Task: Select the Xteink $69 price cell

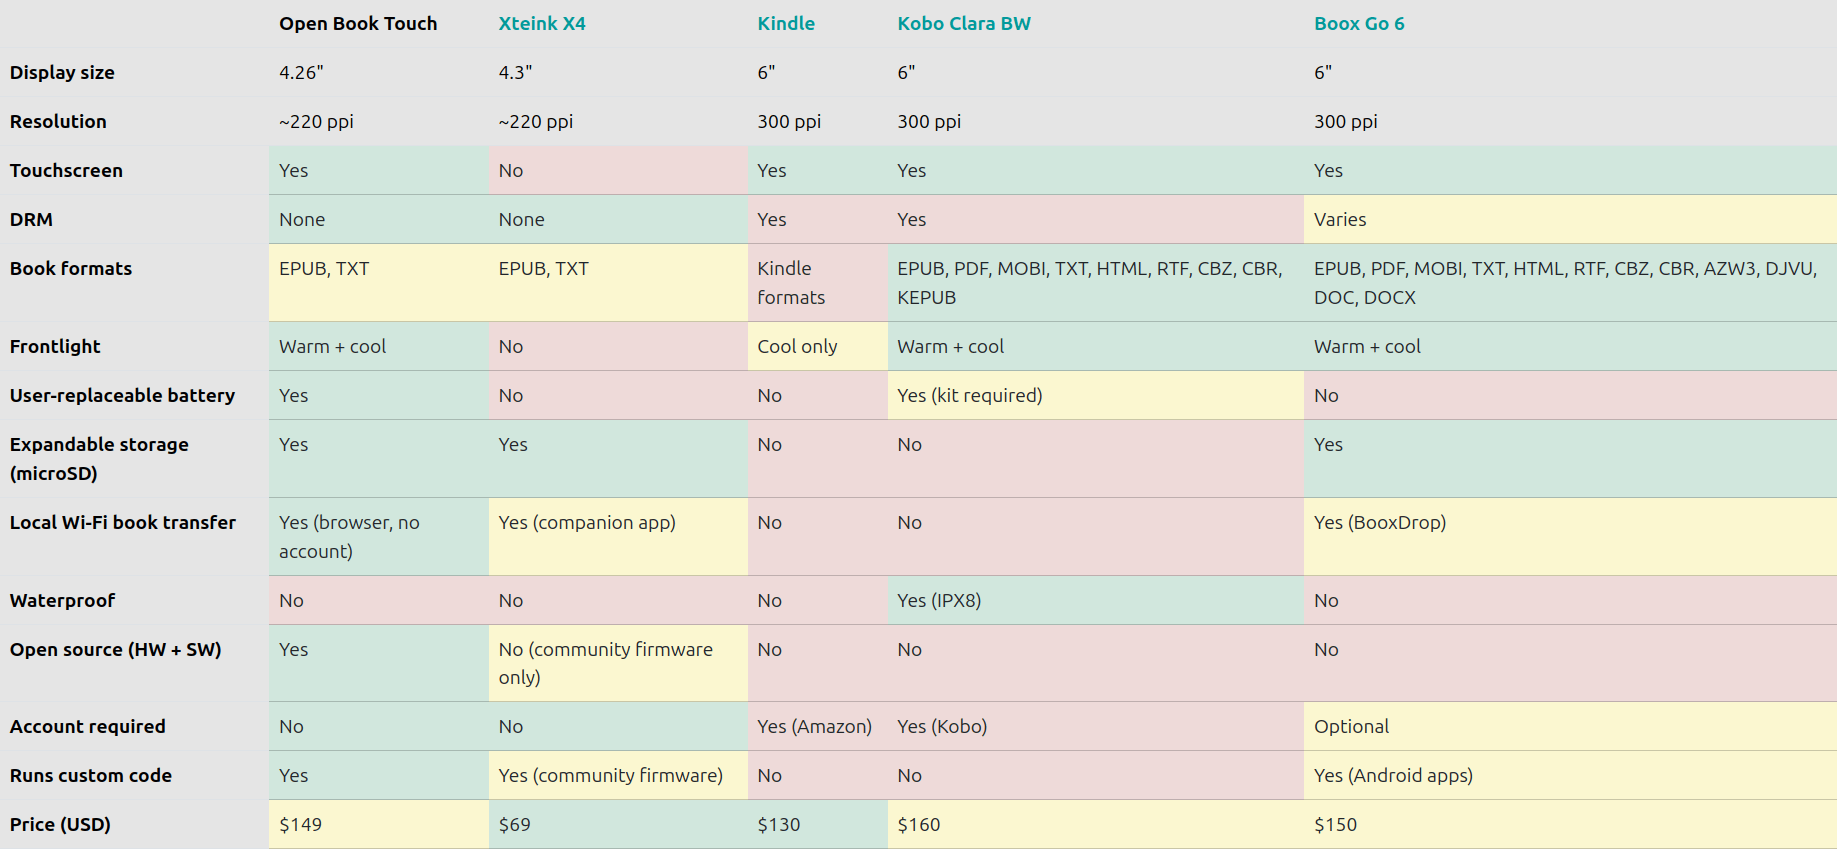Action: (x=618, y=824)
